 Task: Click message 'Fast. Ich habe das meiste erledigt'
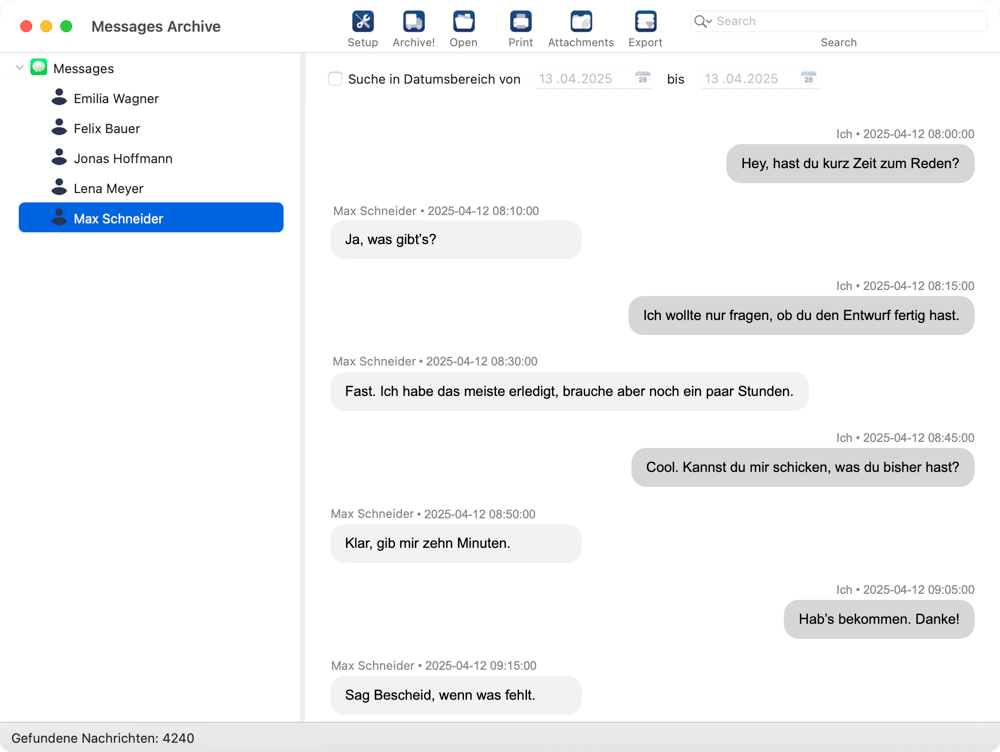(x=569, y=391)
